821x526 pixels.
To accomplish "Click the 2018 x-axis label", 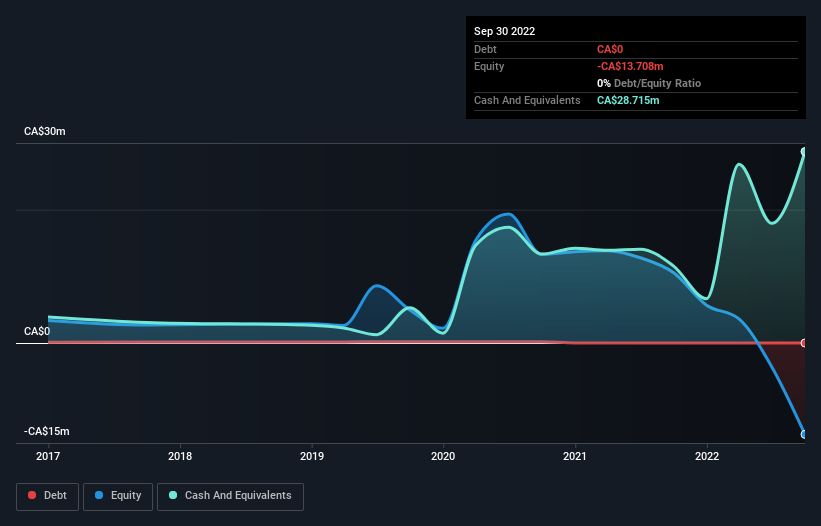I will (180, 456).
